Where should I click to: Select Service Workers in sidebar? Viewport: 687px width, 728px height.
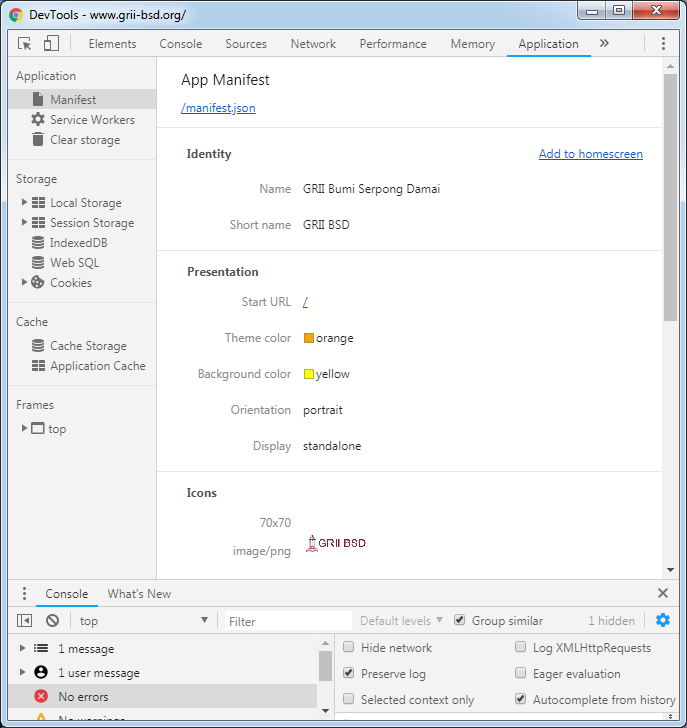click(92, 119)
